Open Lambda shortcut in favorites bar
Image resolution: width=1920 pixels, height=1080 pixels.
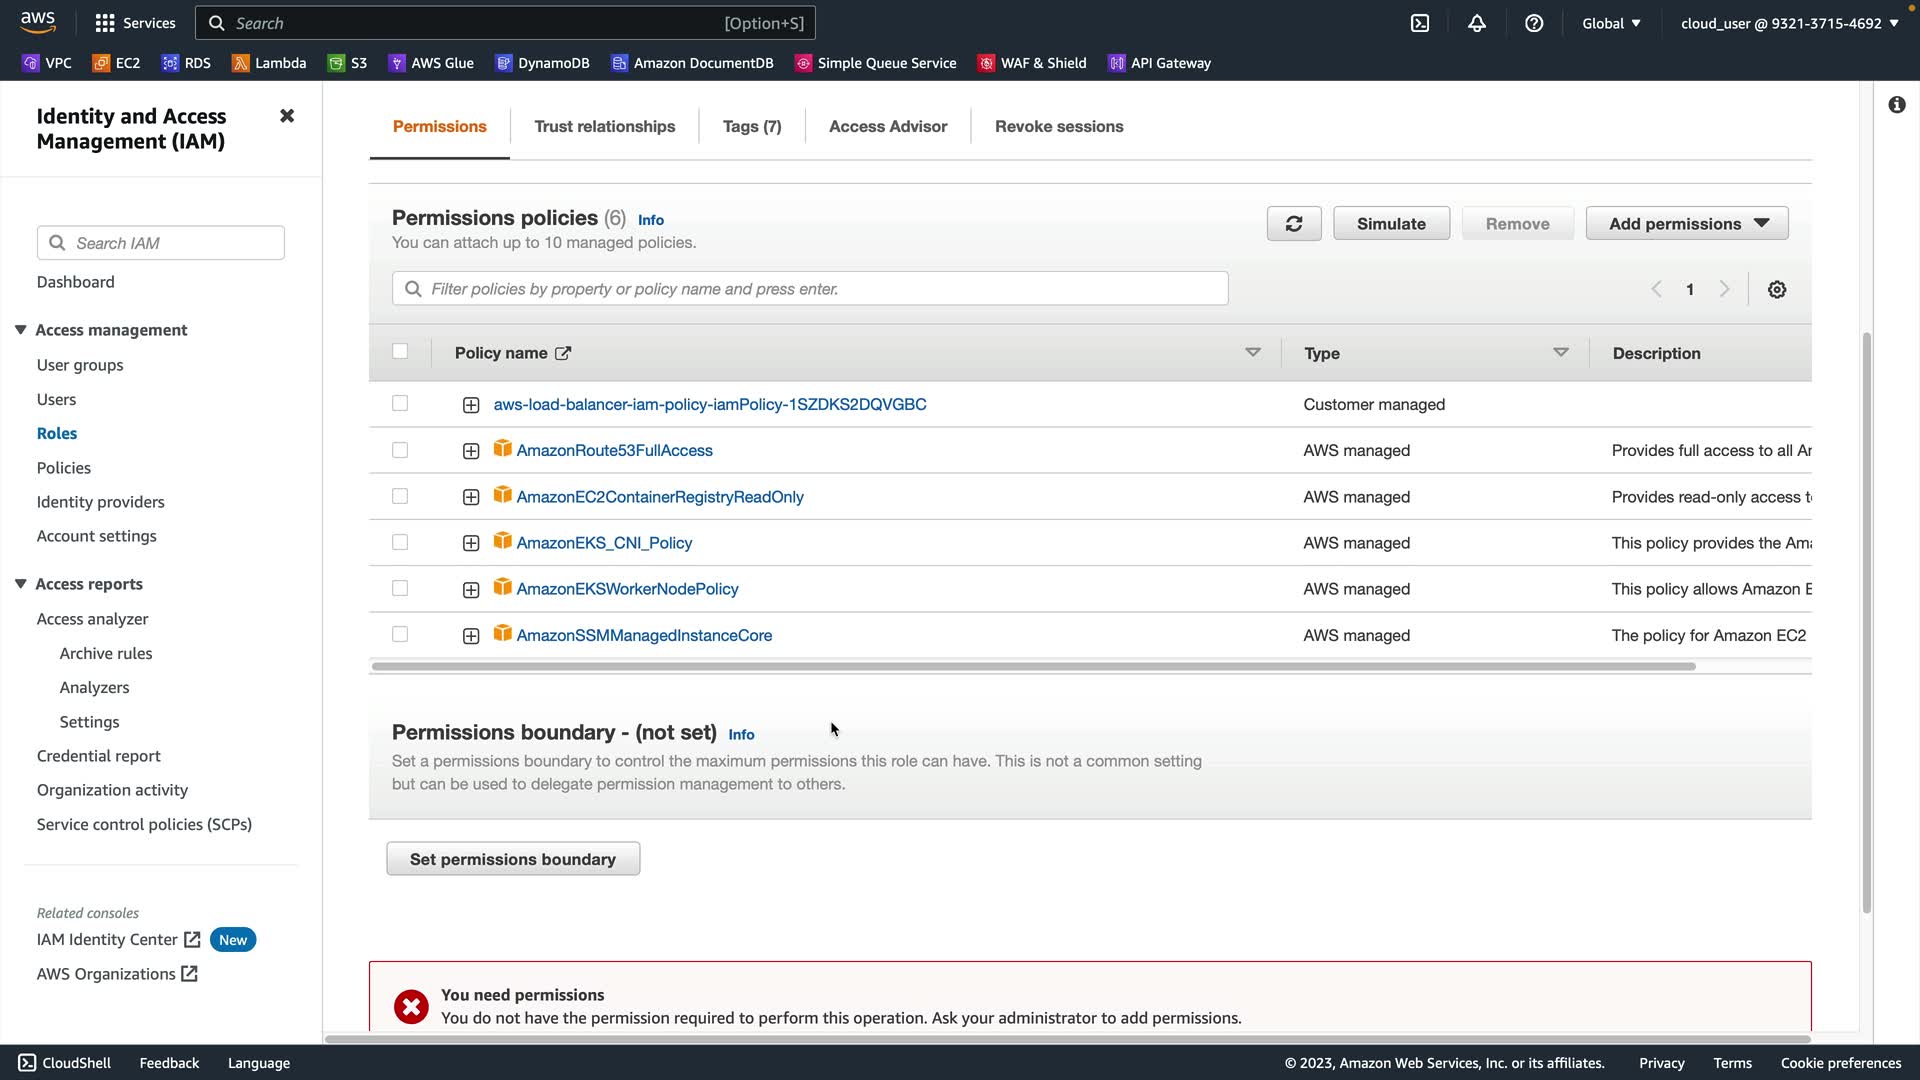(x=269, y=63)
